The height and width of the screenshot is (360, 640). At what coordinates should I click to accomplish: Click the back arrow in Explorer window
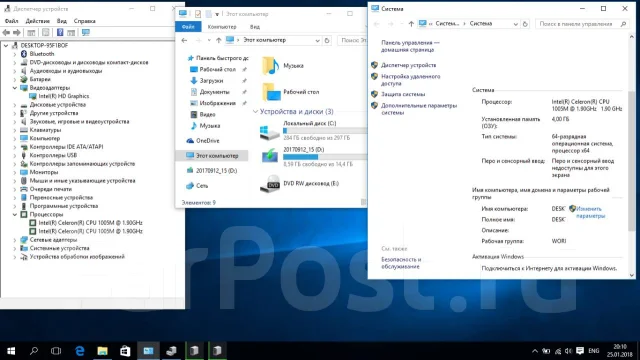tap(184, 40)
